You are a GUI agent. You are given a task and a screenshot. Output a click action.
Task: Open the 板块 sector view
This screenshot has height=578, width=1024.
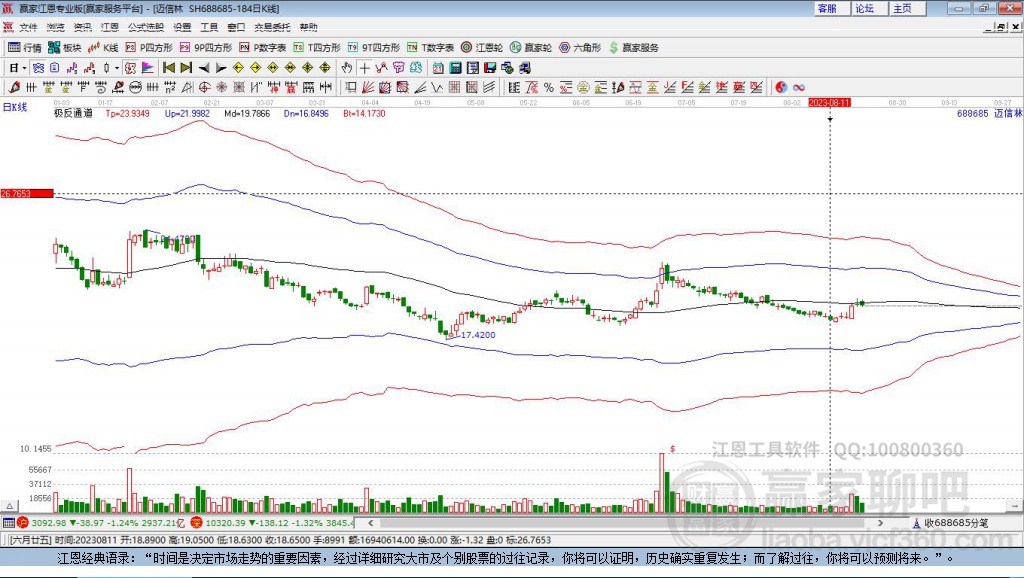(x=65, y=48)
